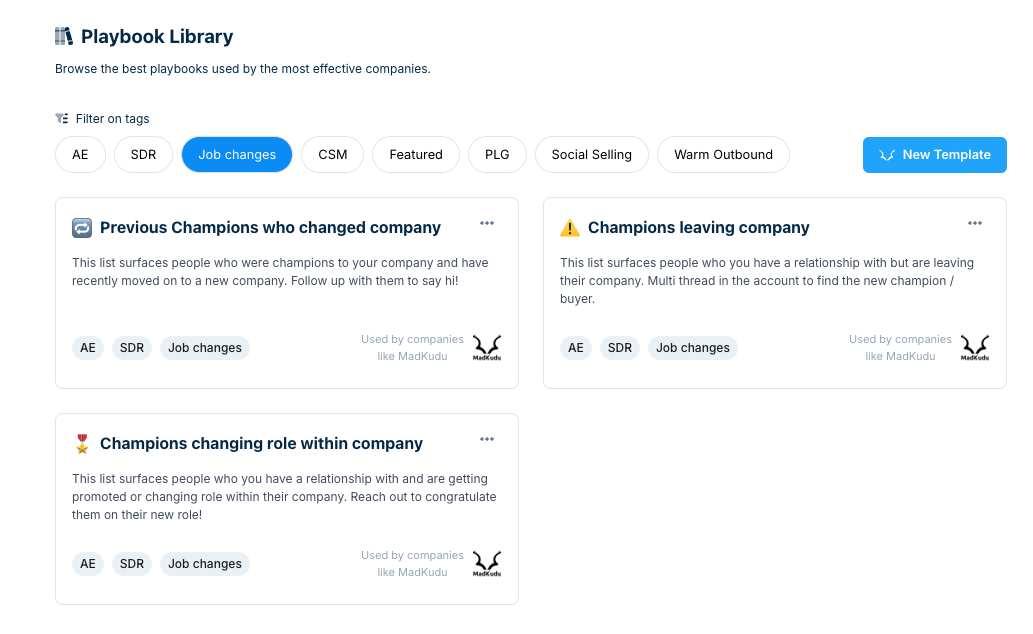Click the warning icon on Champions leaving company
This screenshot has width=1033, height=634.
[570, 228]
